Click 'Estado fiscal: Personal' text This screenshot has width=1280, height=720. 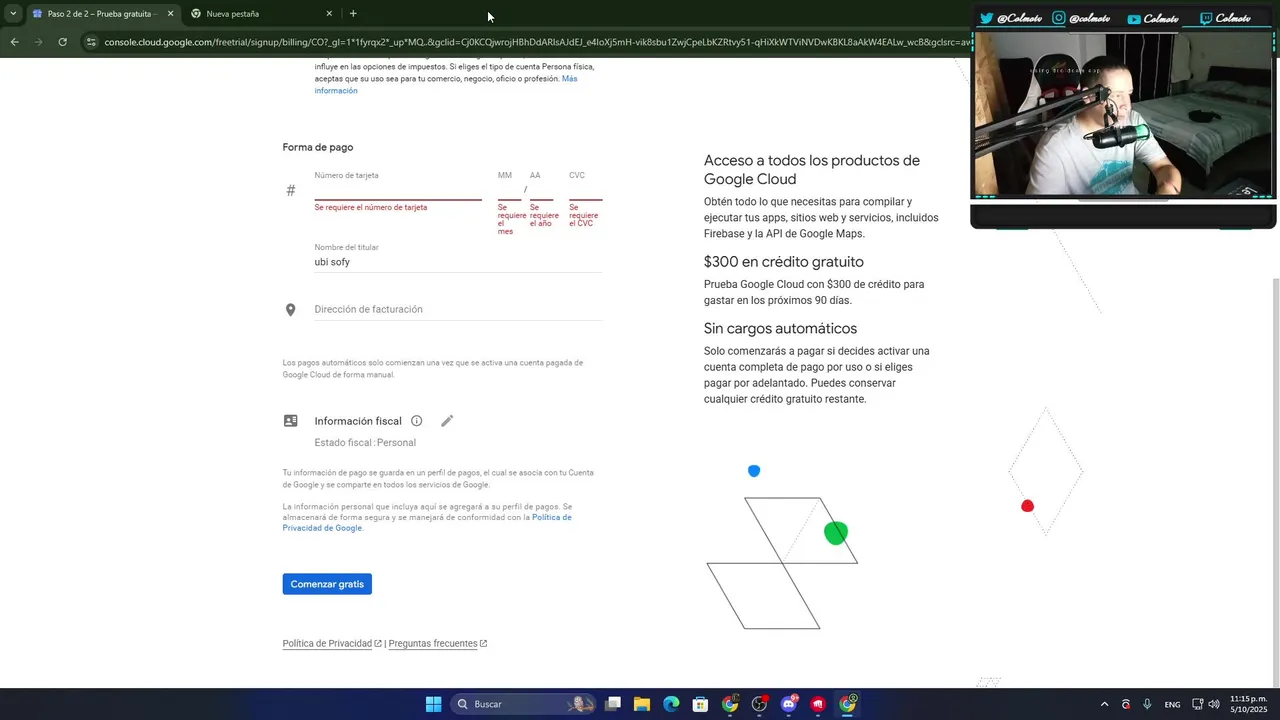coord(365,443)
